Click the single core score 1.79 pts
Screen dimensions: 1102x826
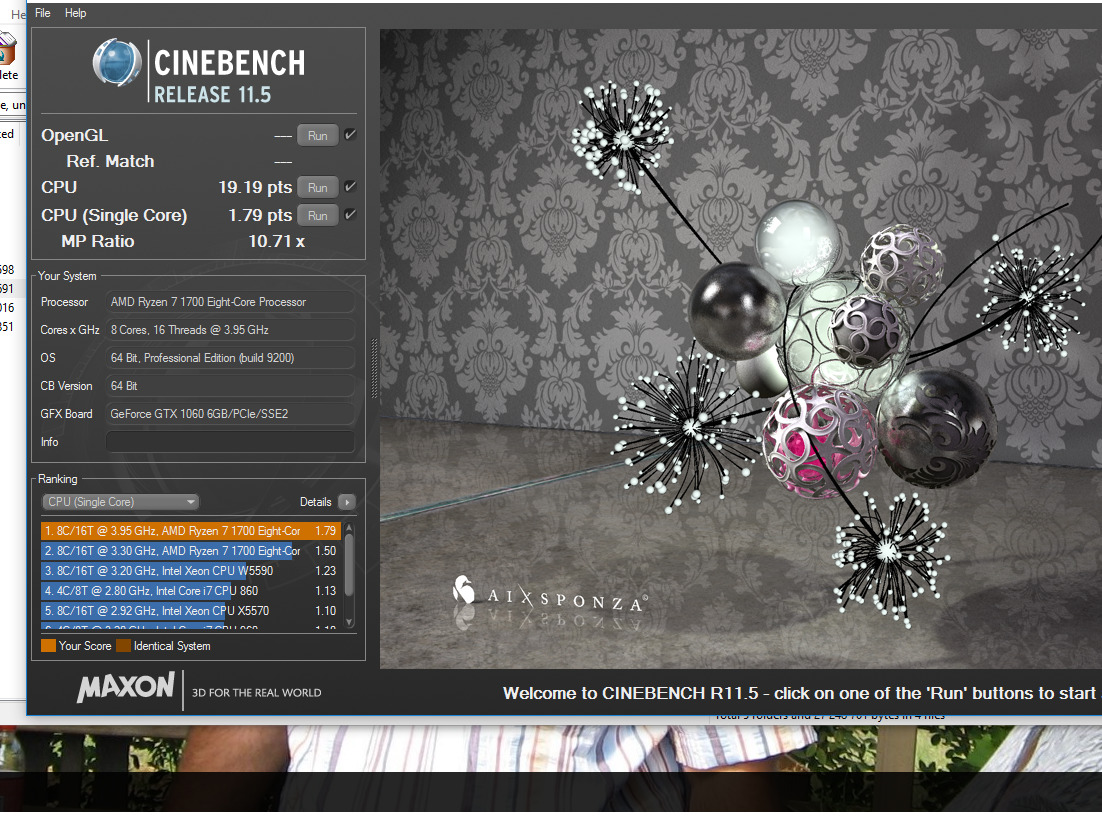point(260,216)
